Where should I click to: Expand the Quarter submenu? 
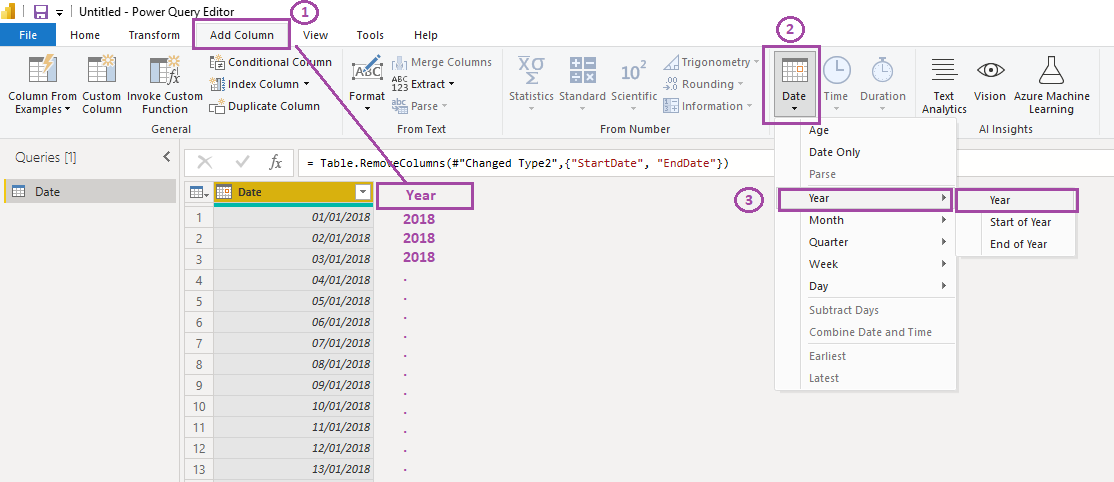point(878,242)
